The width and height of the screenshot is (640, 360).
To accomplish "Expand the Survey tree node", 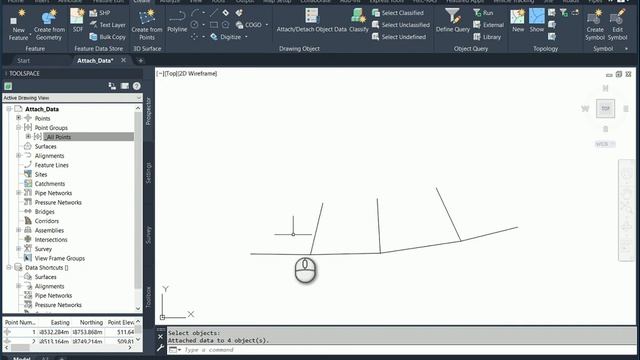I will [19, 249].
